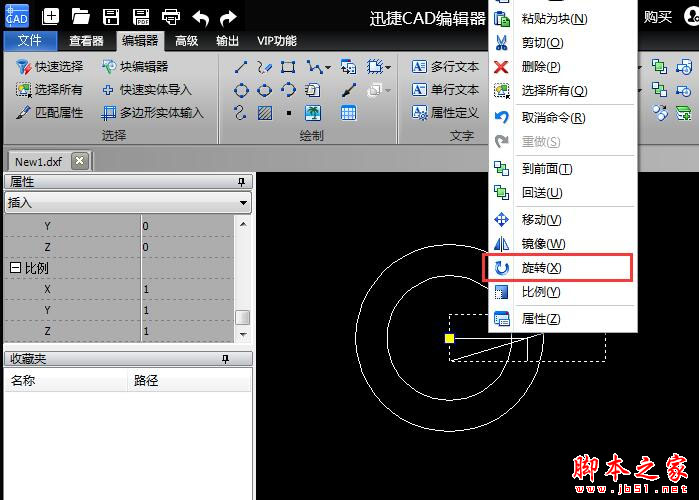Open a file with the folder icon
The width and height of the screenshot is (699, 500).
80,17
